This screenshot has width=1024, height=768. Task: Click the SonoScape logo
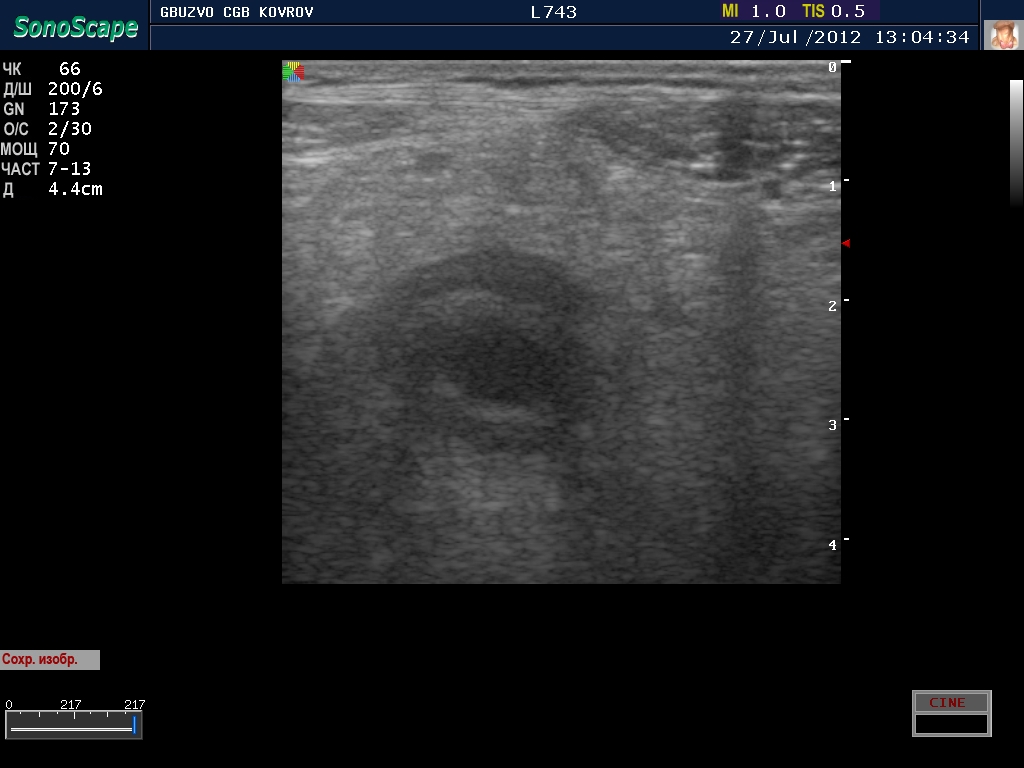click(x=75, y=27)
